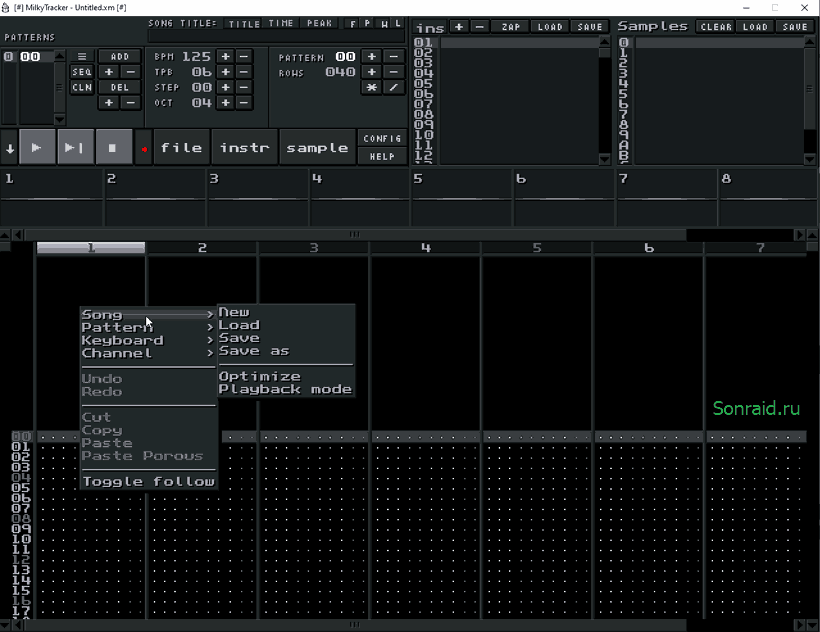Toggle the W wrap button
820x632 pixels.
(x=384, y=24)
